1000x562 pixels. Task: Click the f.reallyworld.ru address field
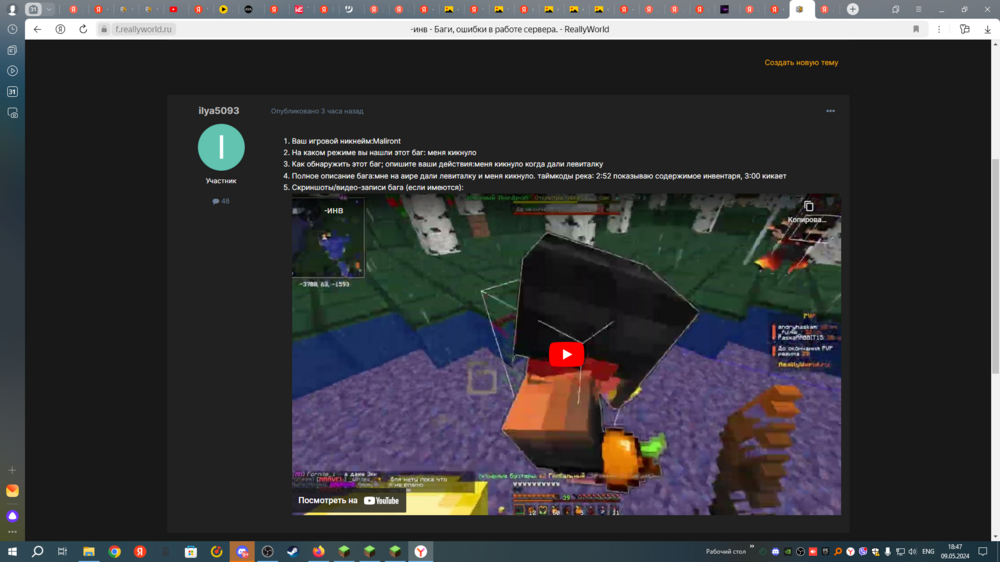(x=143, y=29)
